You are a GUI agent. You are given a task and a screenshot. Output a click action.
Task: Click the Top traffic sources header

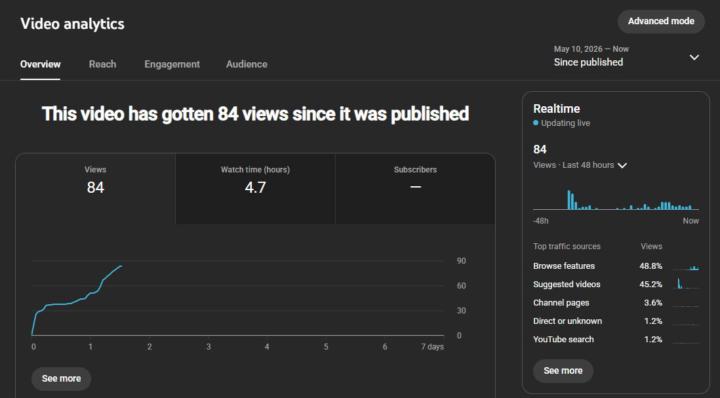(x=567, y=247)
